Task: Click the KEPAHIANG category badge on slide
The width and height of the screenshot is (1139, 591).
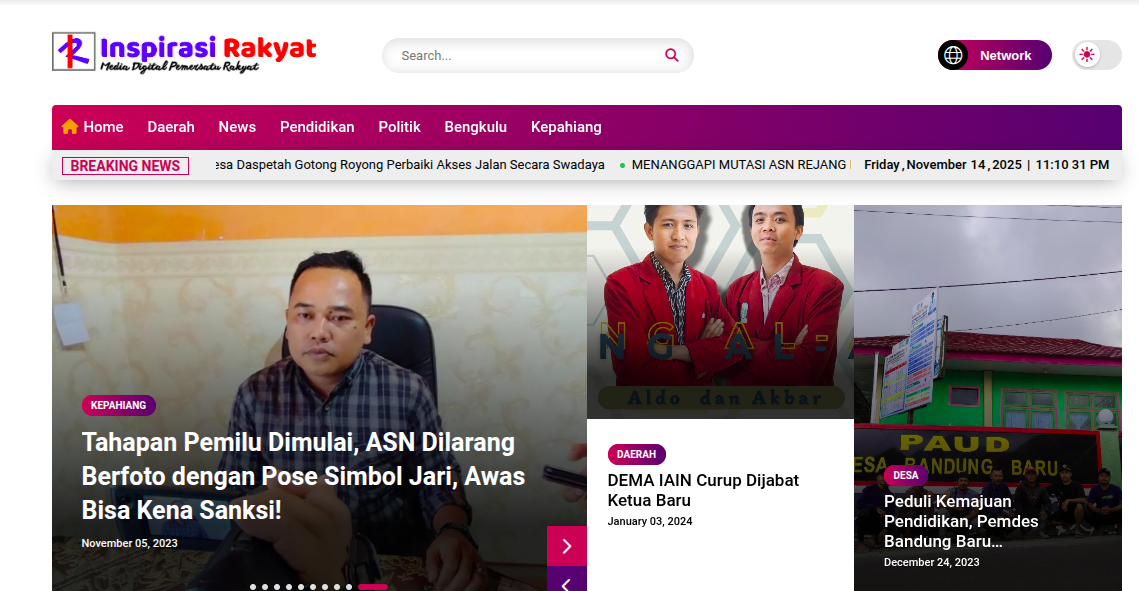Action: [x=118, y=405]
